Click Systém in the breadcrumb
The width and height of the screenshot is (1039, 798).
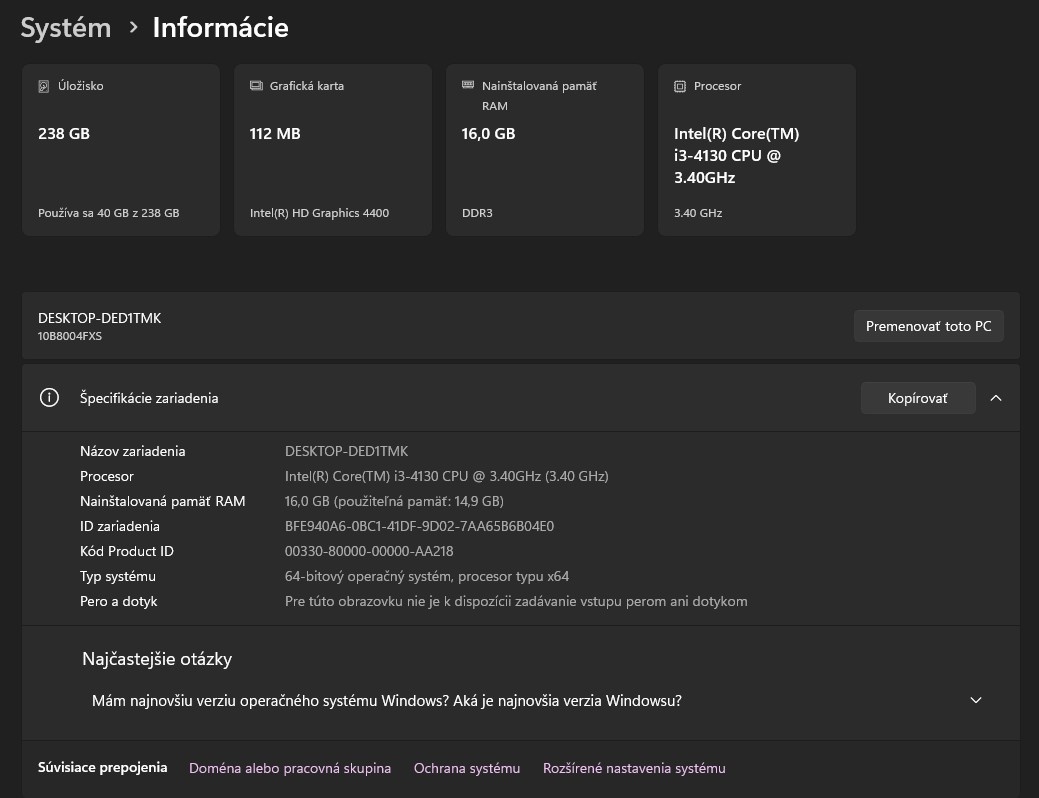65,27
